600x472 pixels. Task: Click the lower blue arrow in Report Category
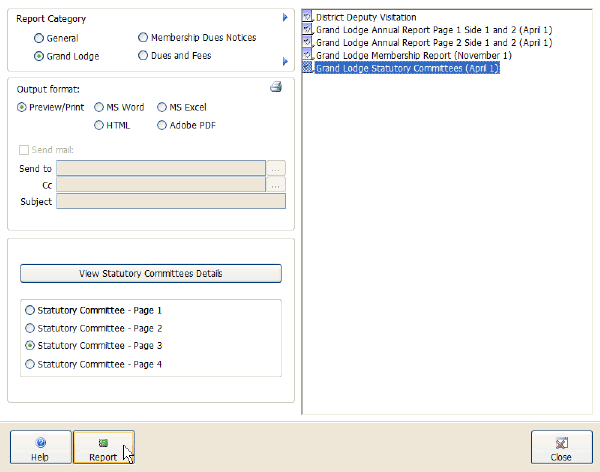pos(285,62)
